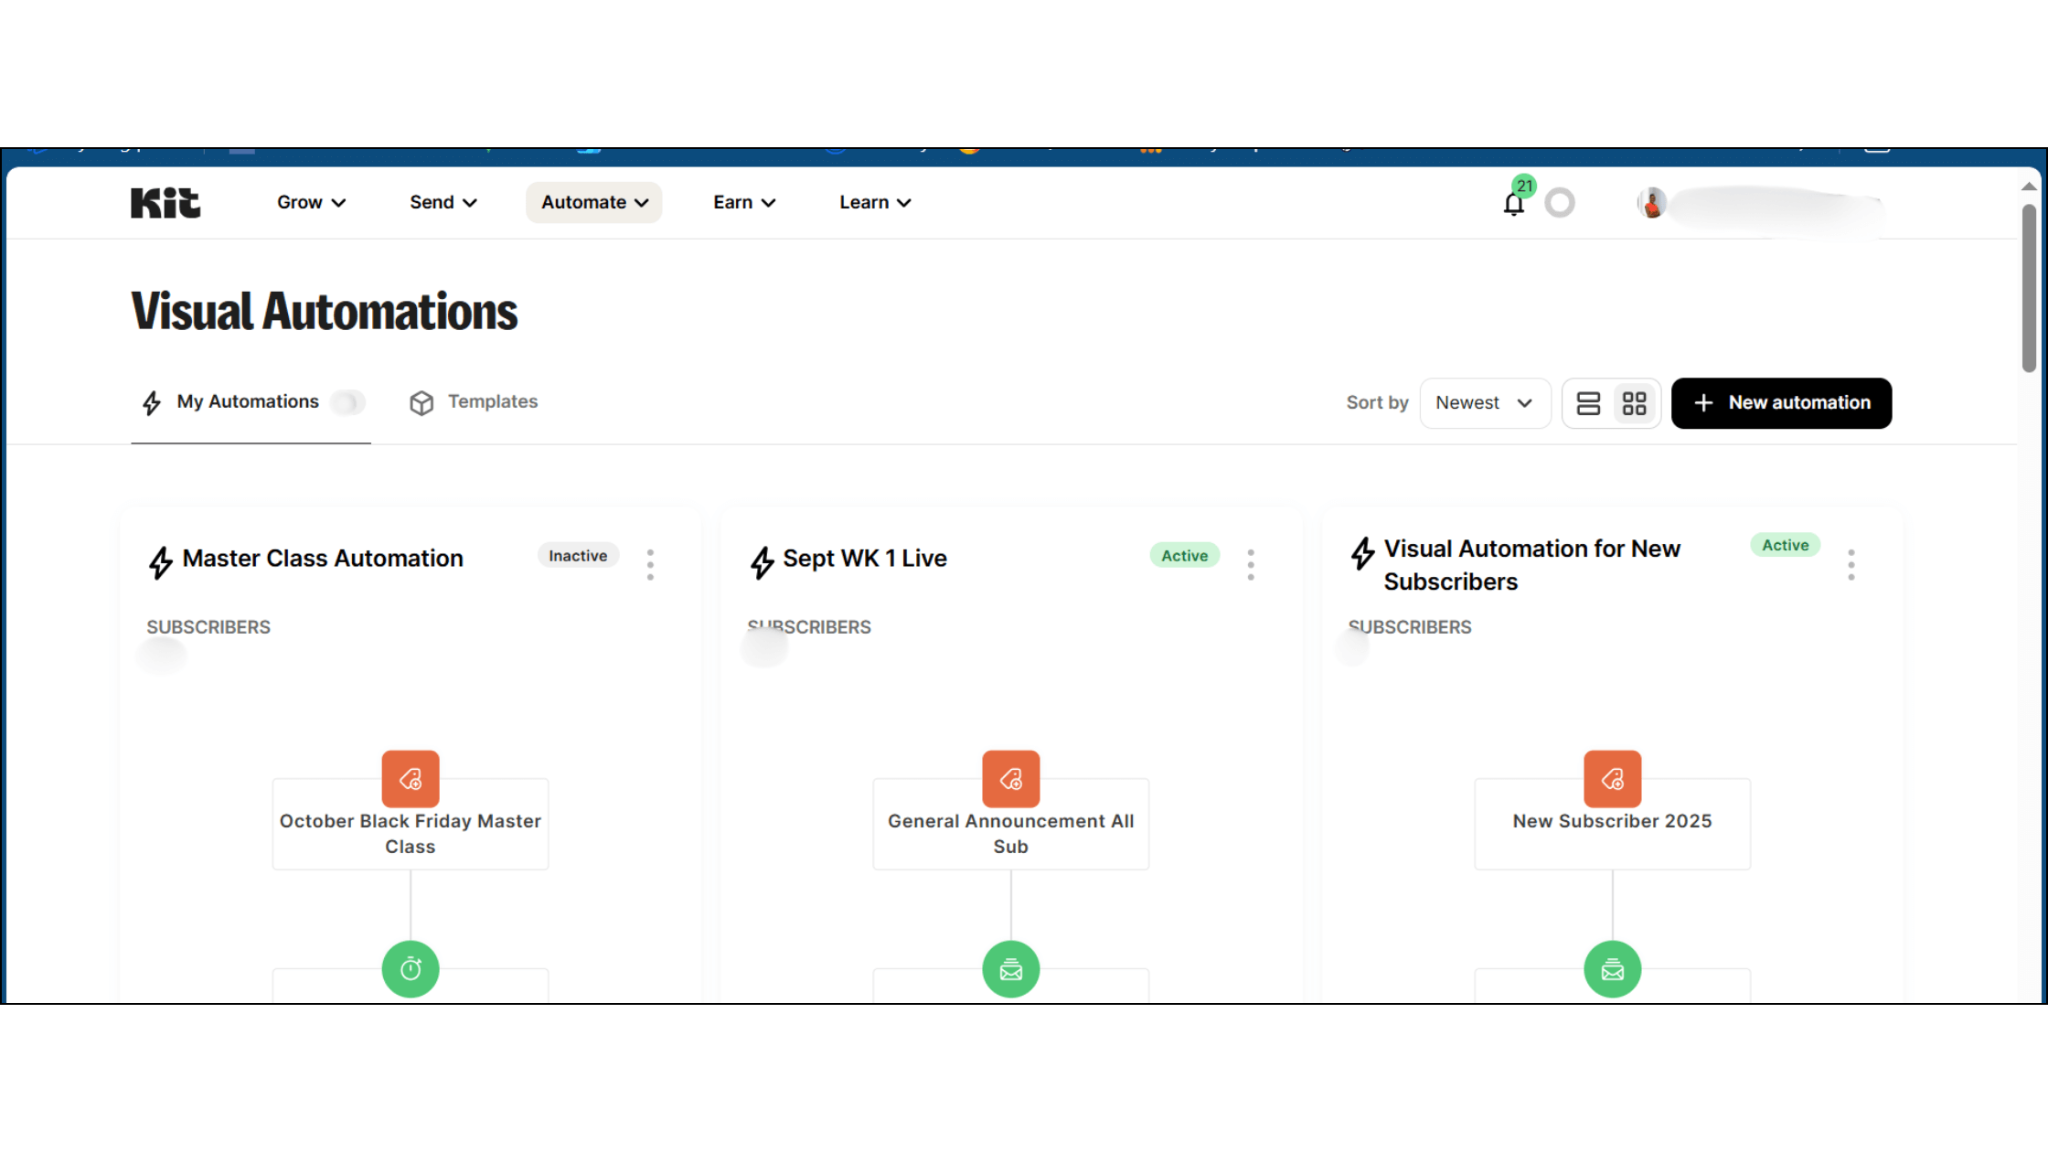Click the page vertical scrollbar
Viewport: 2048px width, 1152px height.
point(2028,290)
